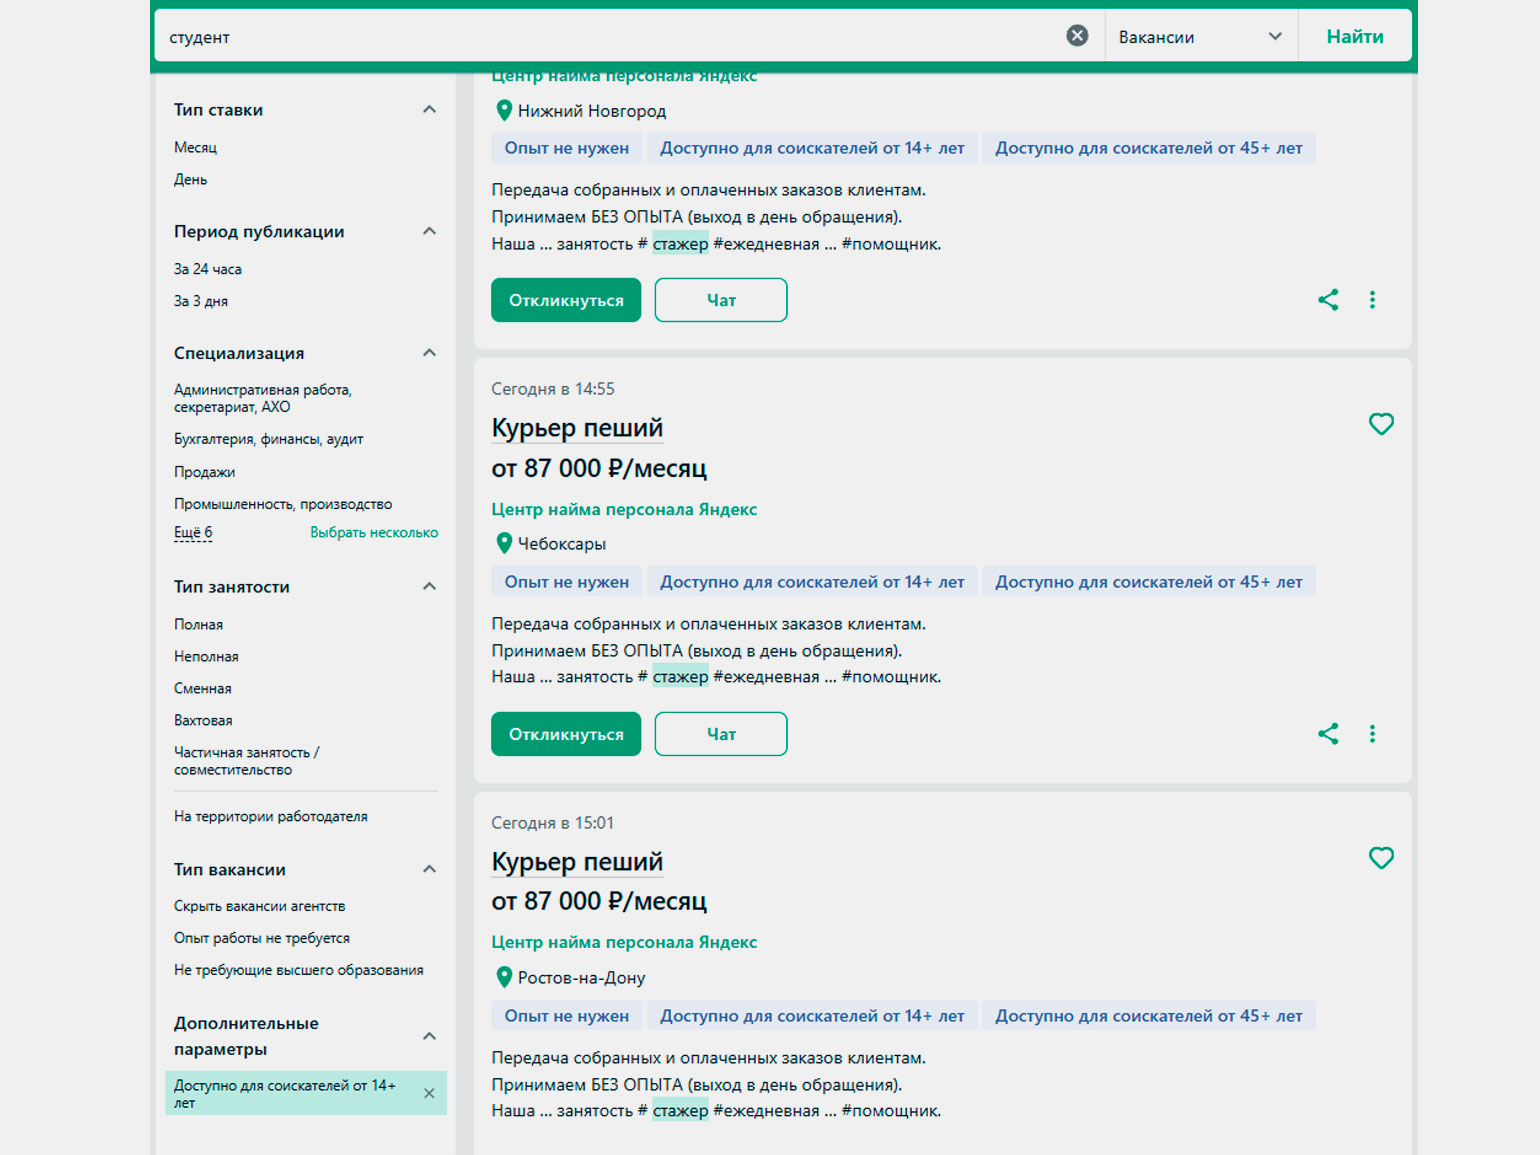This screenshot has width=1540, height=1155.
Task: Click Сегодня в 15:01 timestamp
Action: click(x=553, y=823)
